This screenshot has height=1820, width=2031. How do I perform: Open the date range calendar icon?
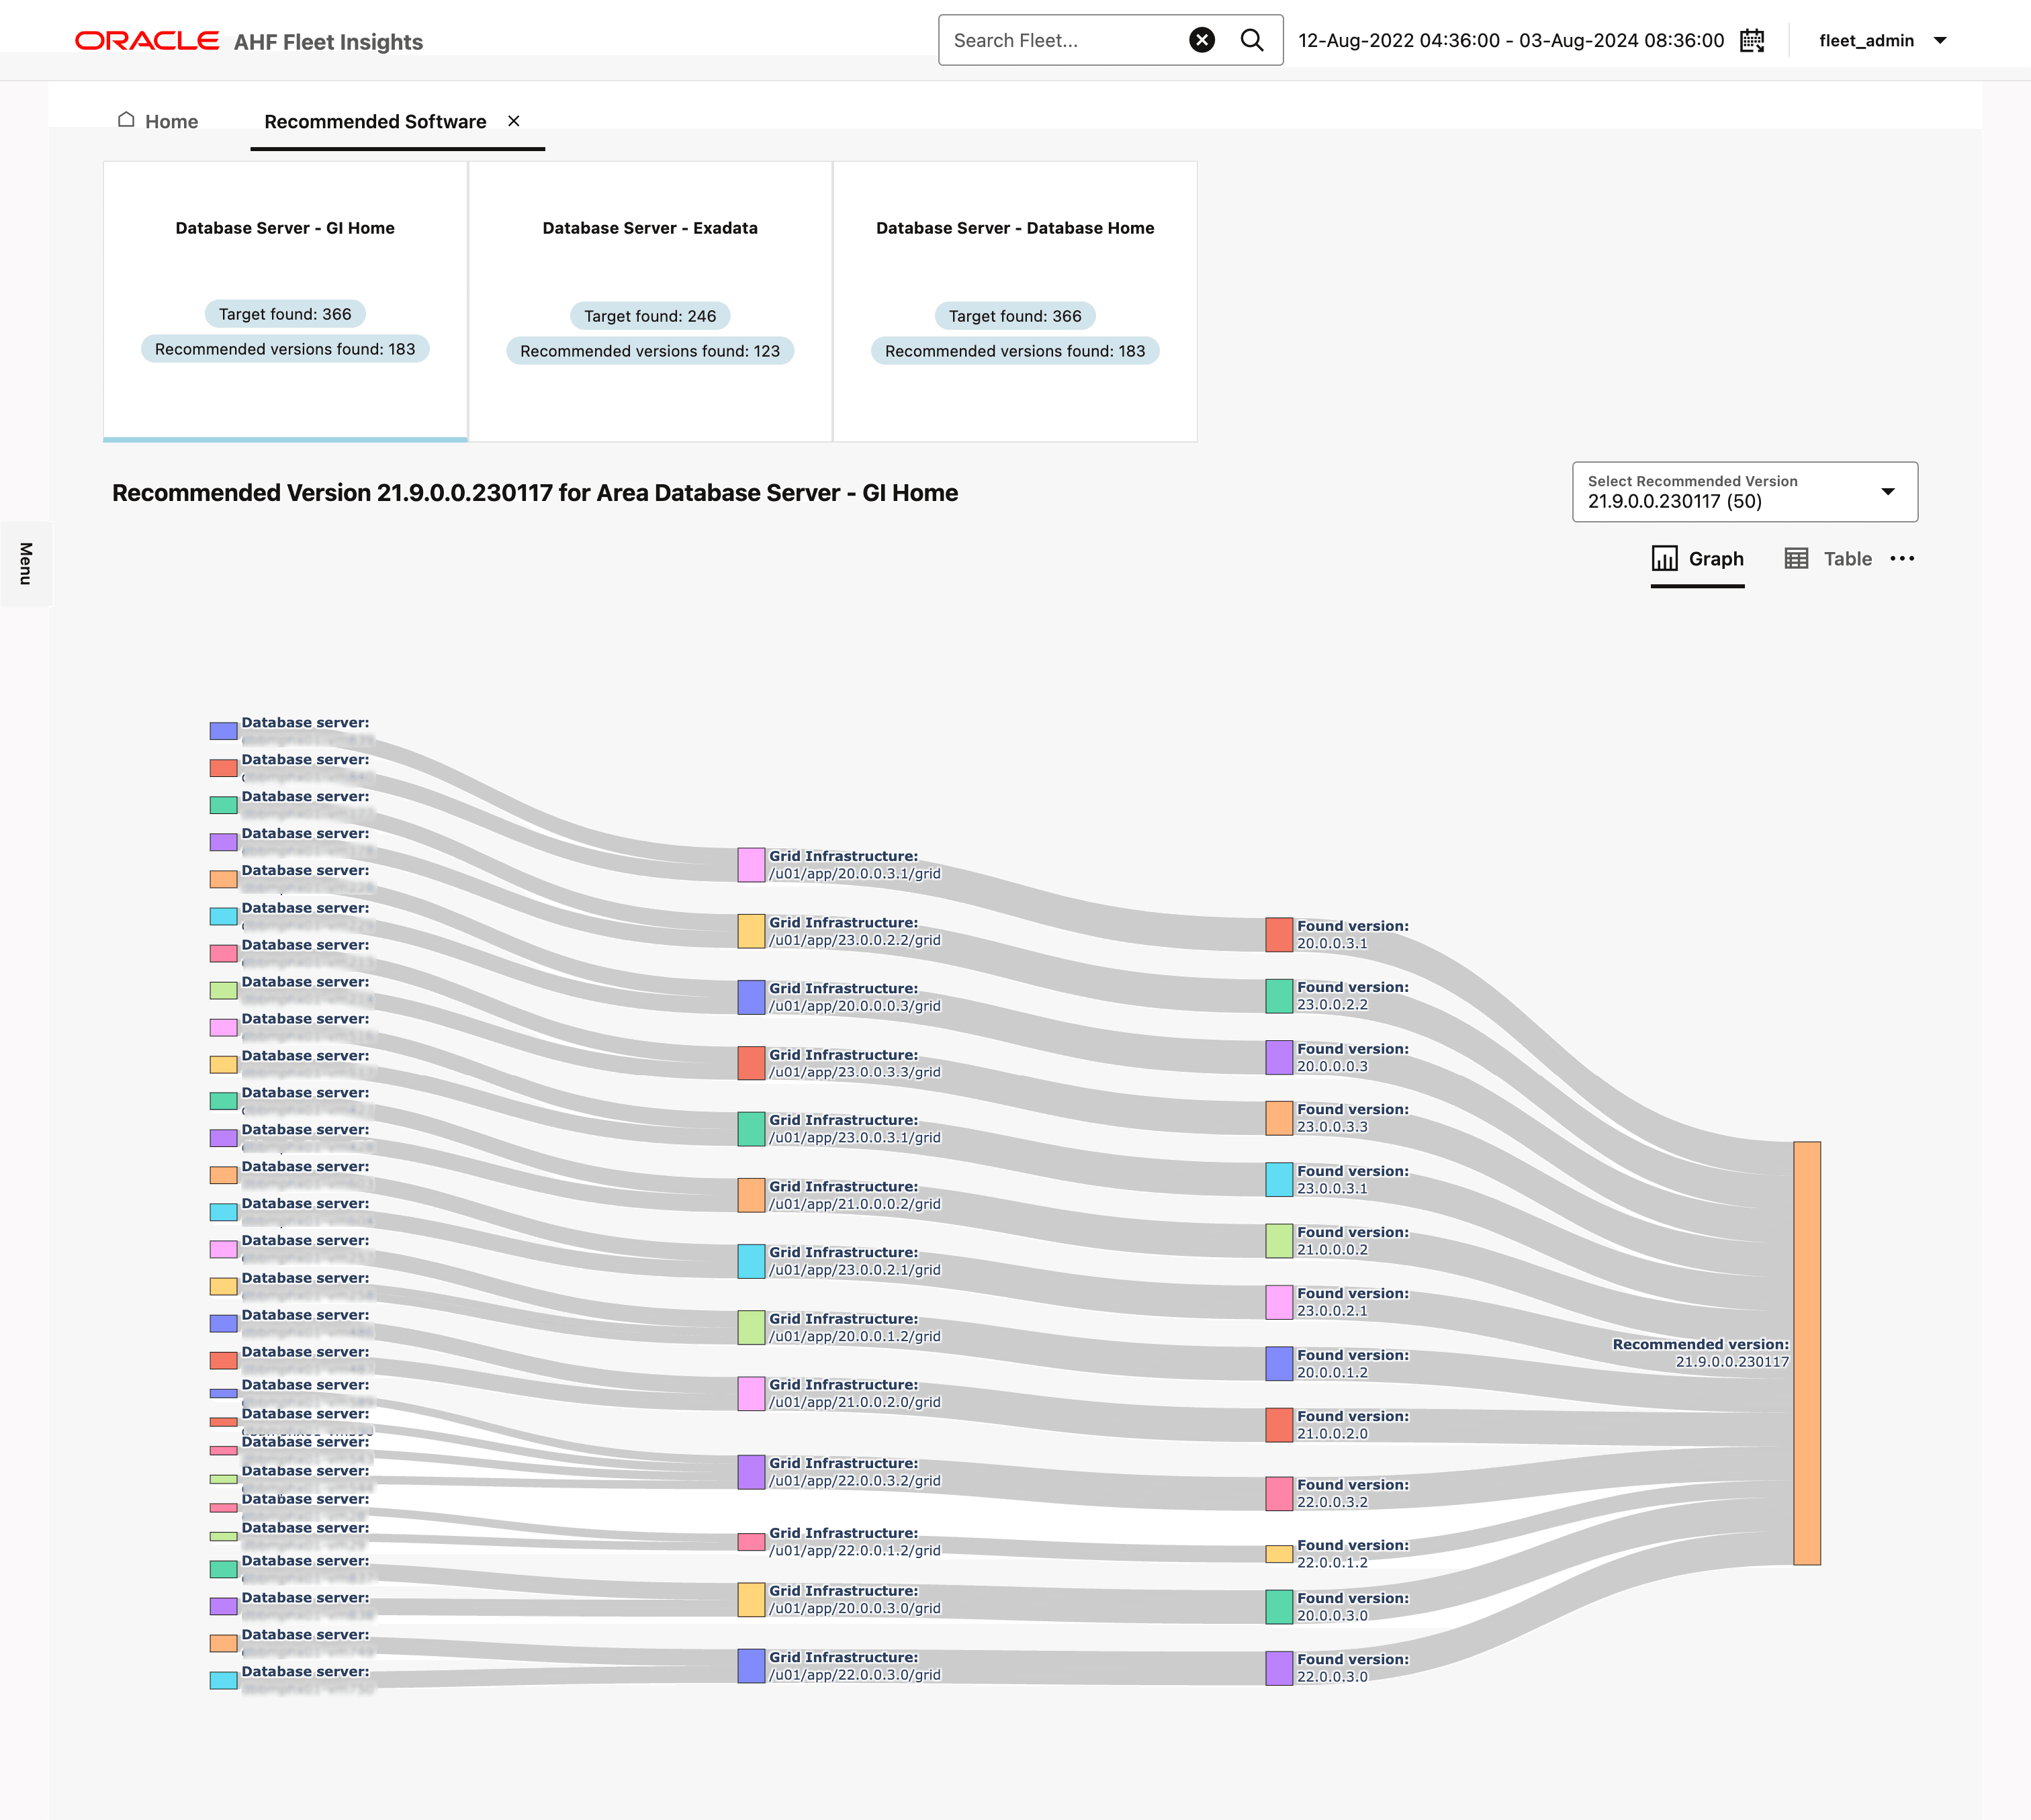tap(1752, 40)
